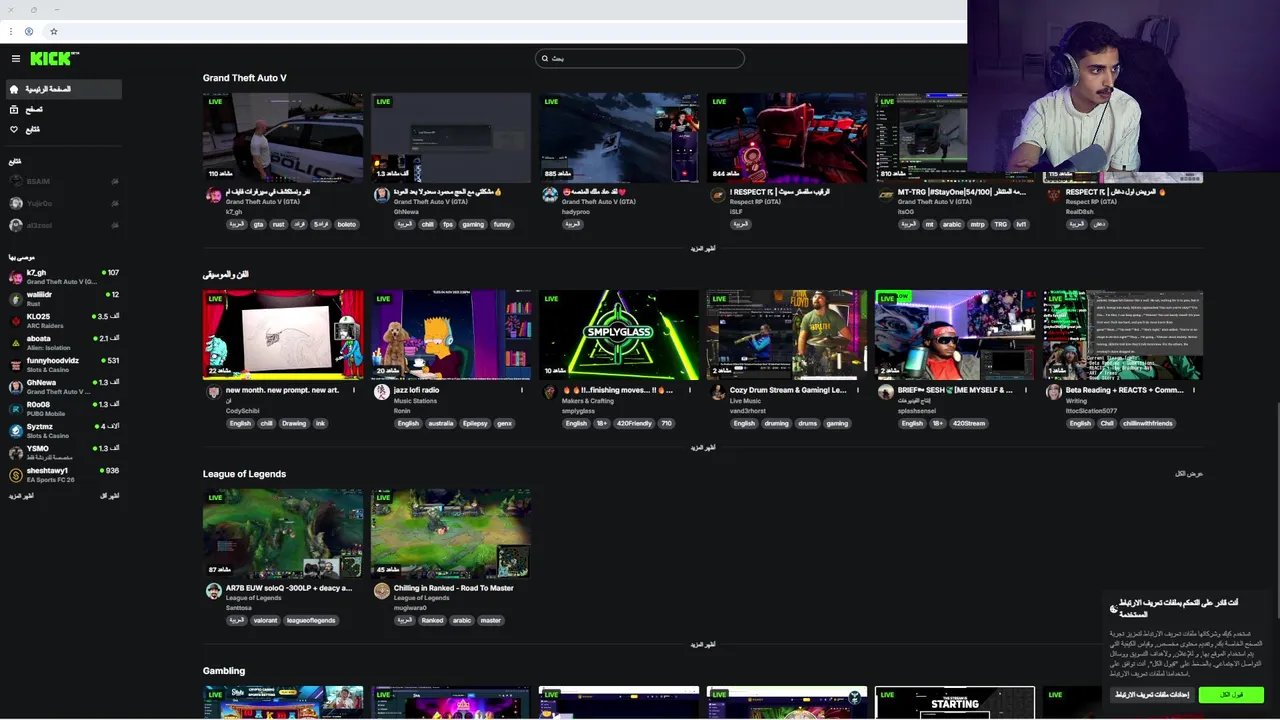
Task: Click ItsOG streamer avatar
Action: [x=885, y=195]
